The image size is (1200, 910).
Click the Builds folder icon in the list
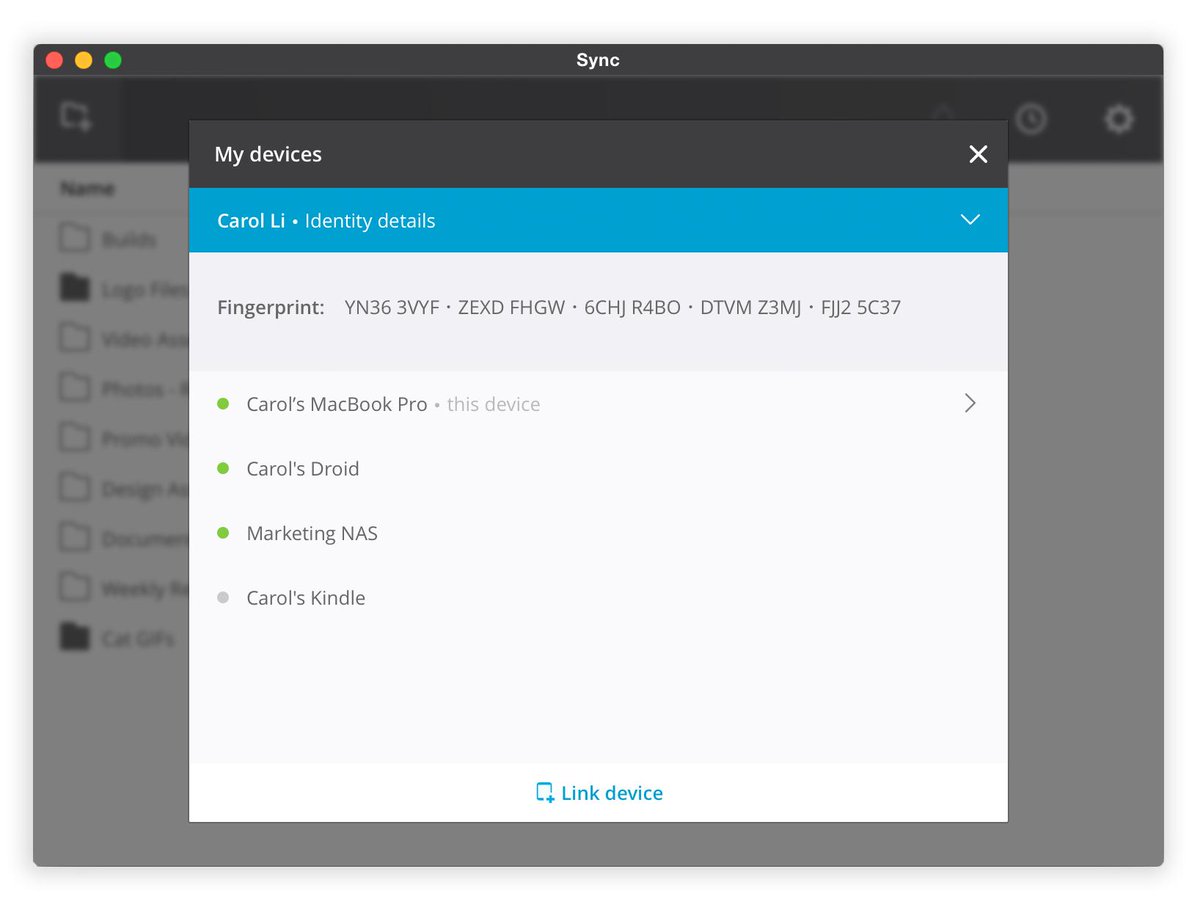[x=74, y=238]
